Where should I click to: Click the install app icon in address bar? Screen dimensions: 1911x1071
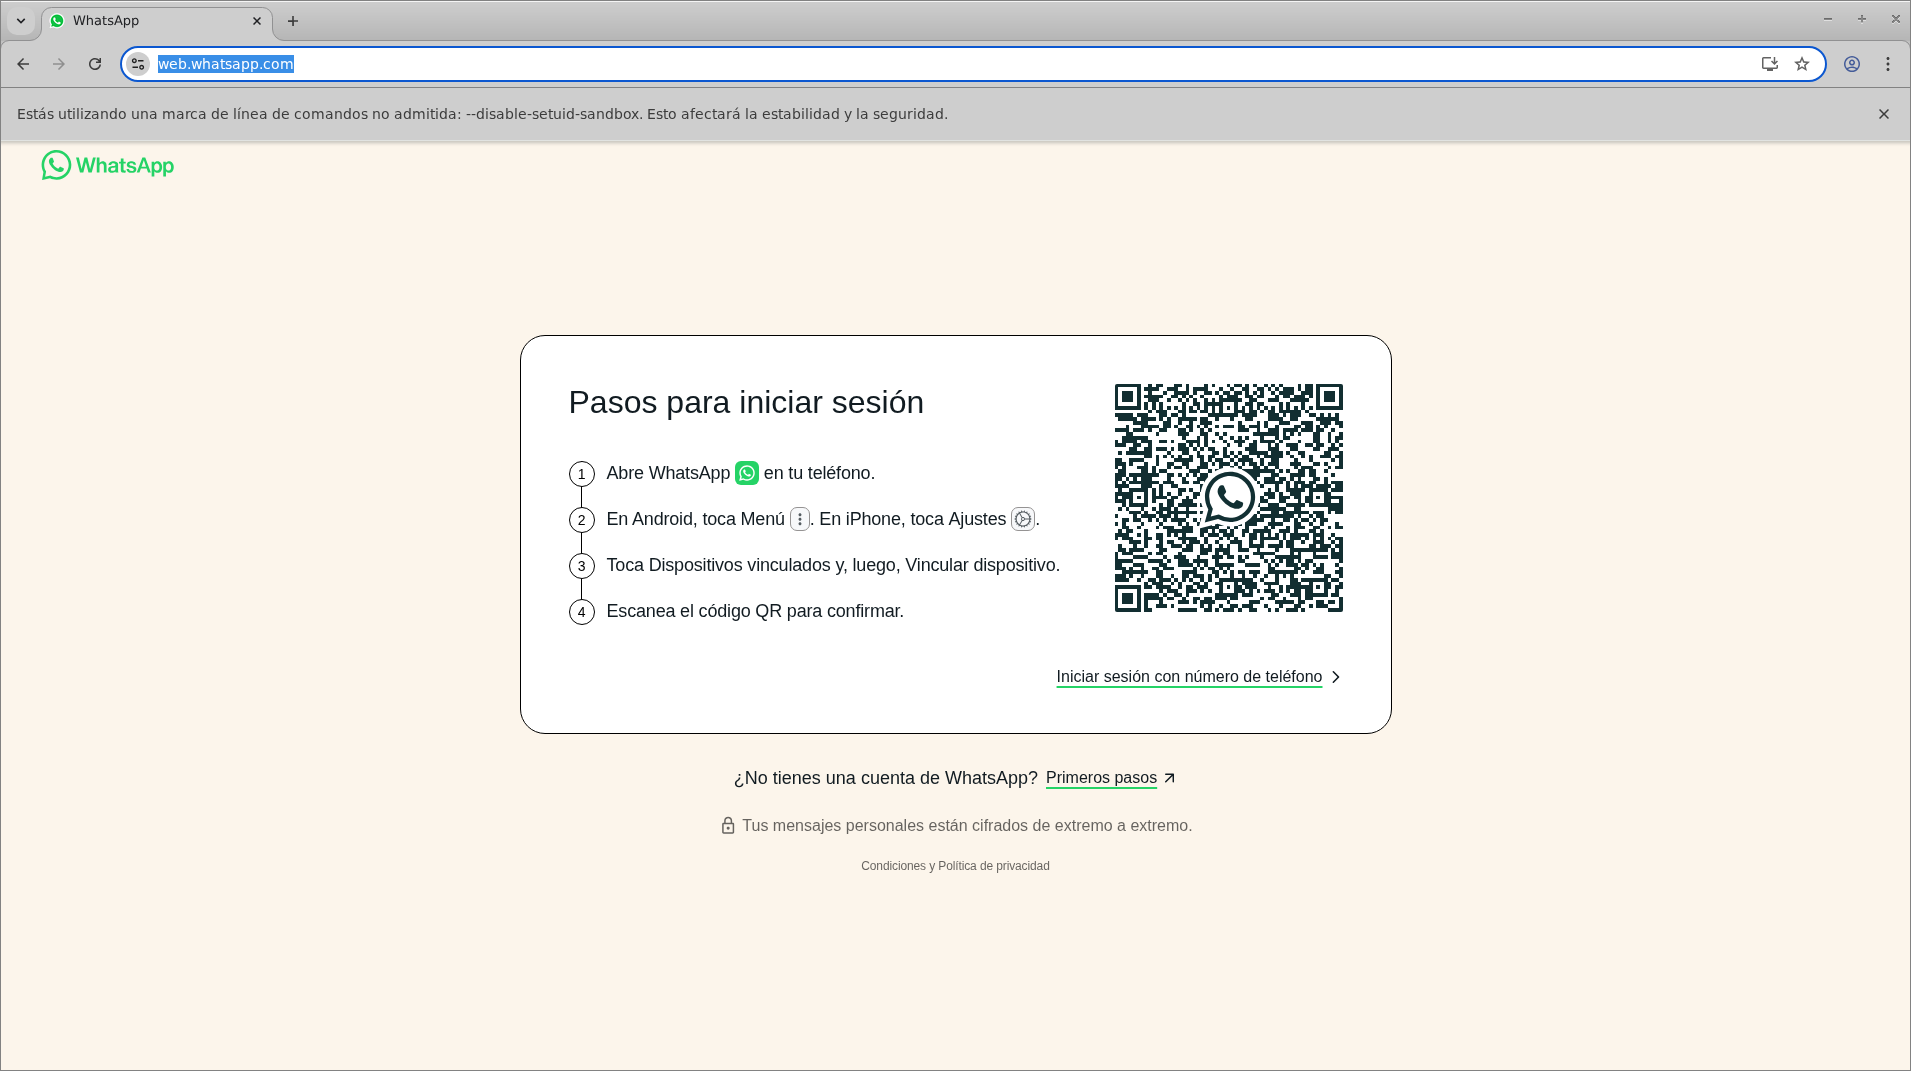1769,64
